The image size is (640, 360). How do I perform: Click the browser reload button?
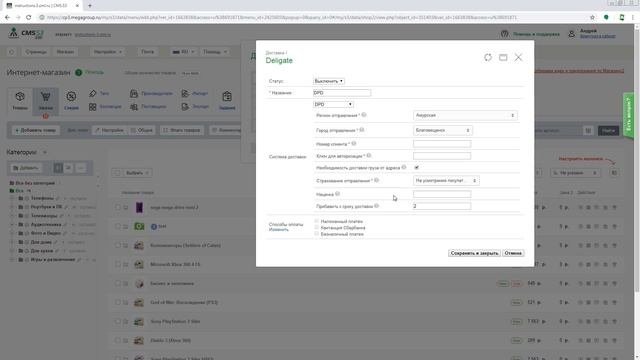point(29,18)
